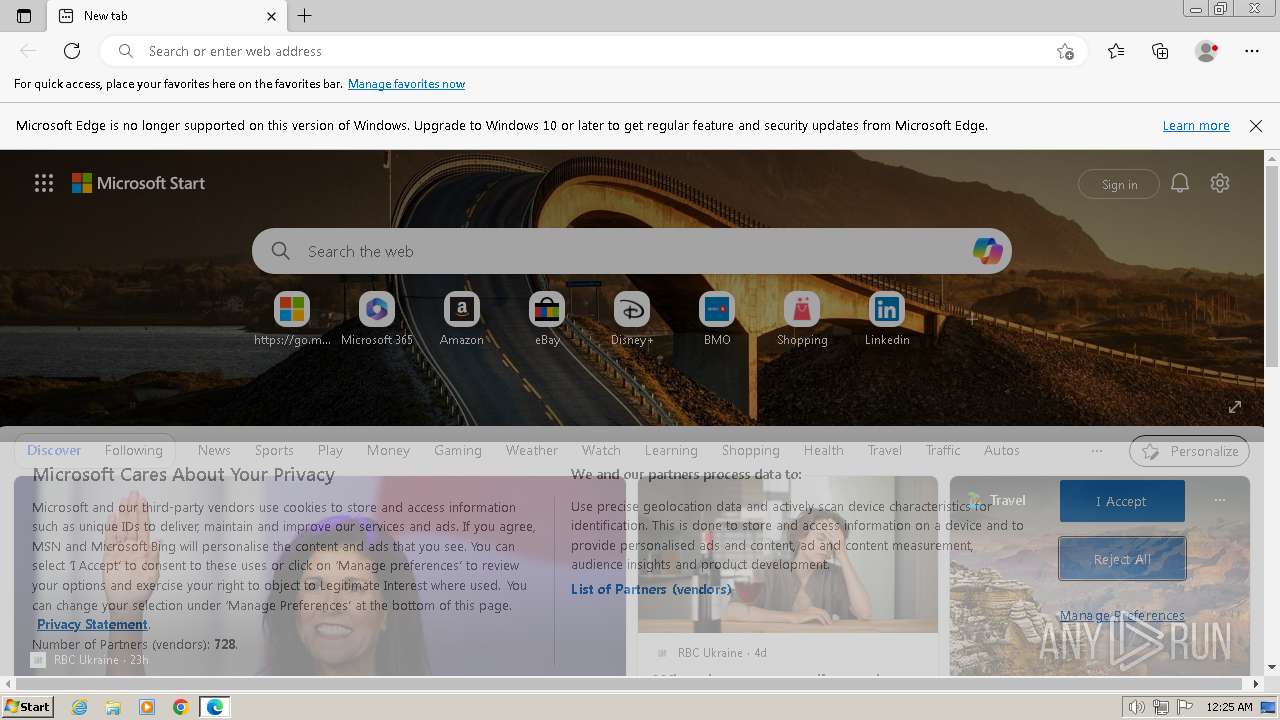Open the Collections panel
Screen dimensions: 1280x720
tap(1160, 51)
